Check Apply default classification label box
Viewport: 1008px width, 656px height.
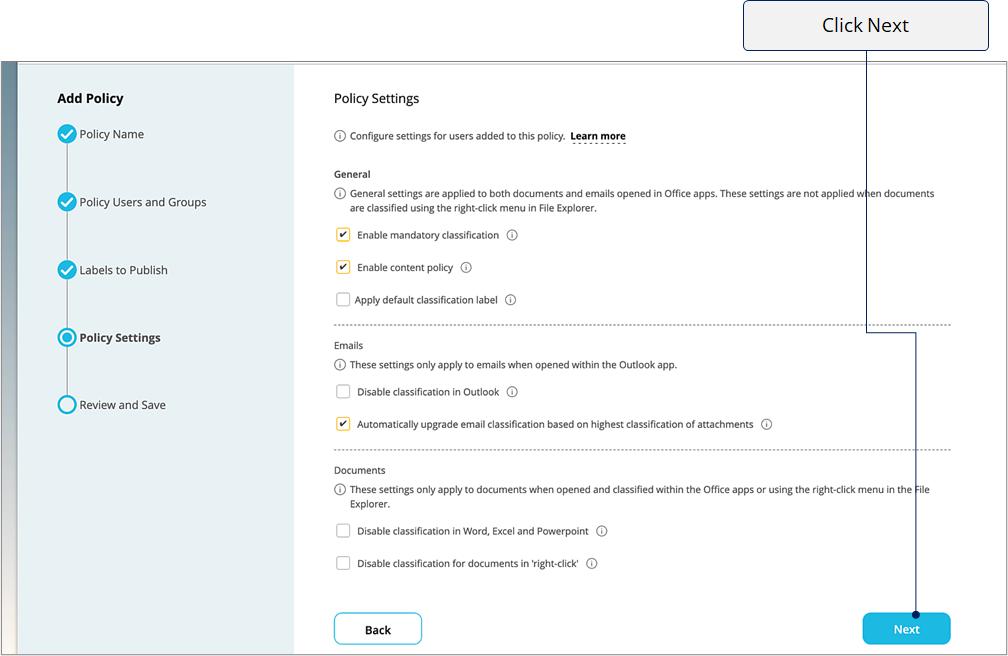click(x=343, y=300)
